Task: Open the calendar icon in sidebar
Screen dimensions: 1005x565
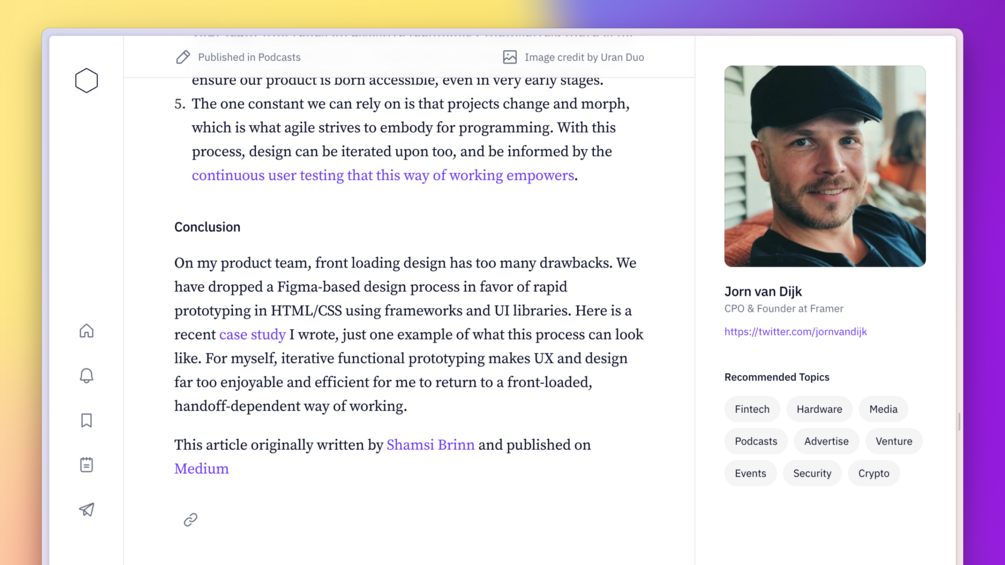Action: click(x=86, y=465)
